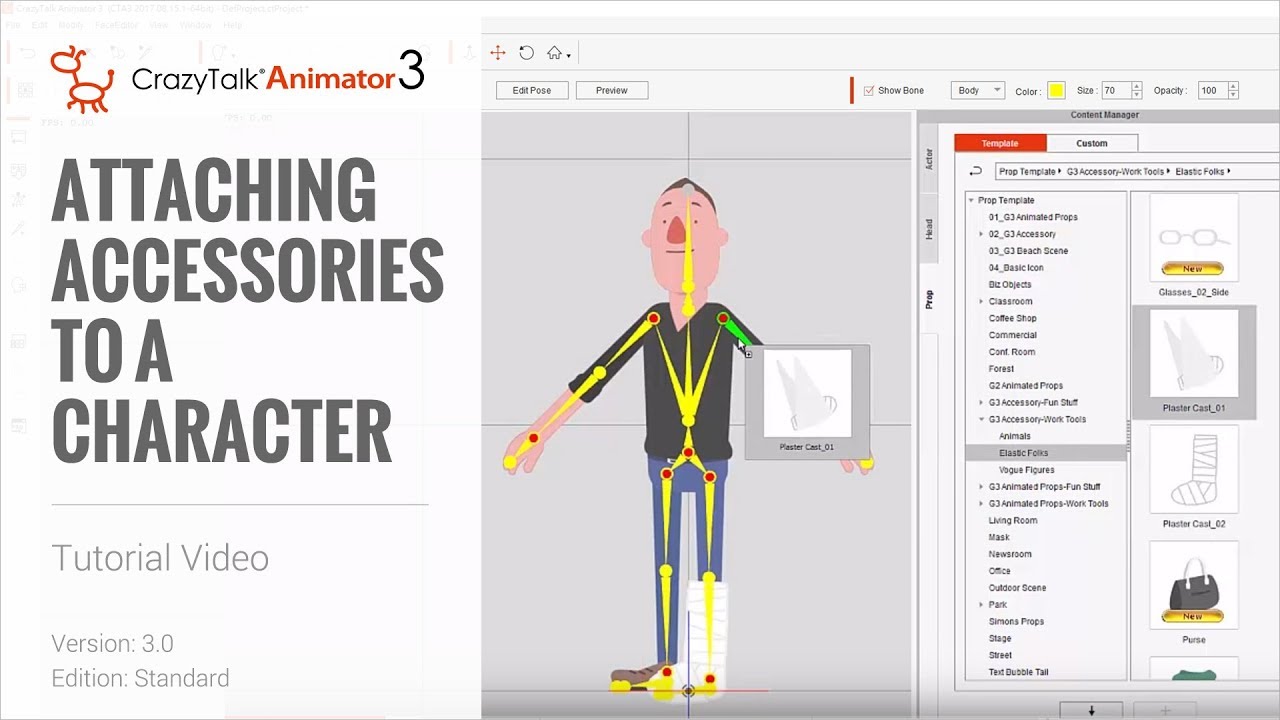The width and height of the screenshot is (1280, 720).
Task: Expand the Park folder
Action: tap(981, 605)
